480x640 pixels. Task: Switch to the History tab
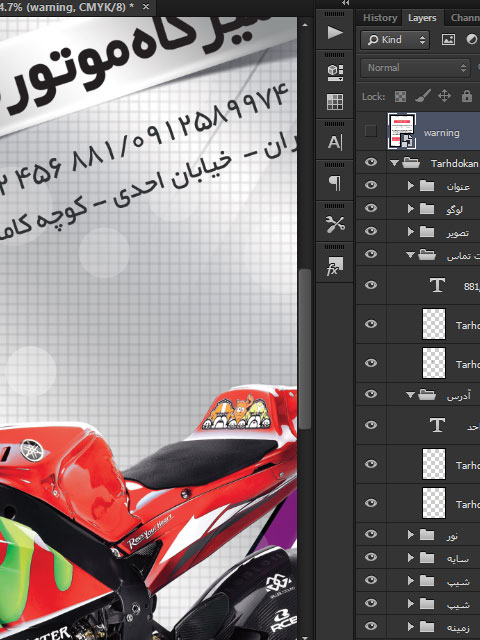[x=380, y=18]
